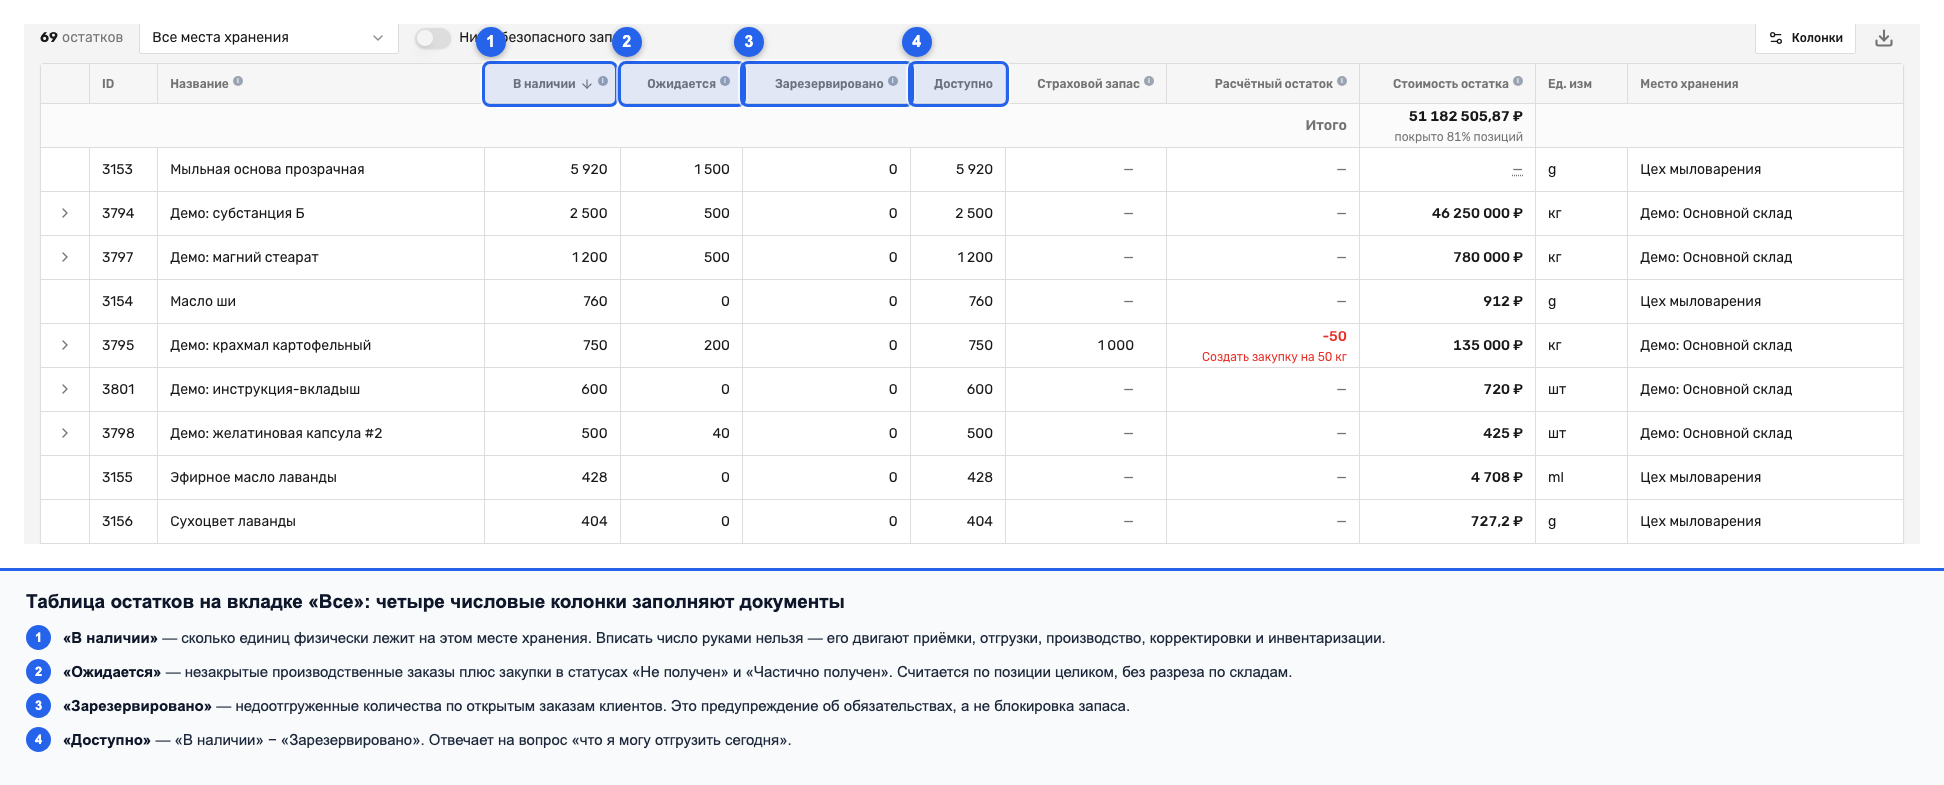Viewport: 1944px width, 785px height.
Task: Click the info icon in Зарезервировано header
Action: (893, 82)
